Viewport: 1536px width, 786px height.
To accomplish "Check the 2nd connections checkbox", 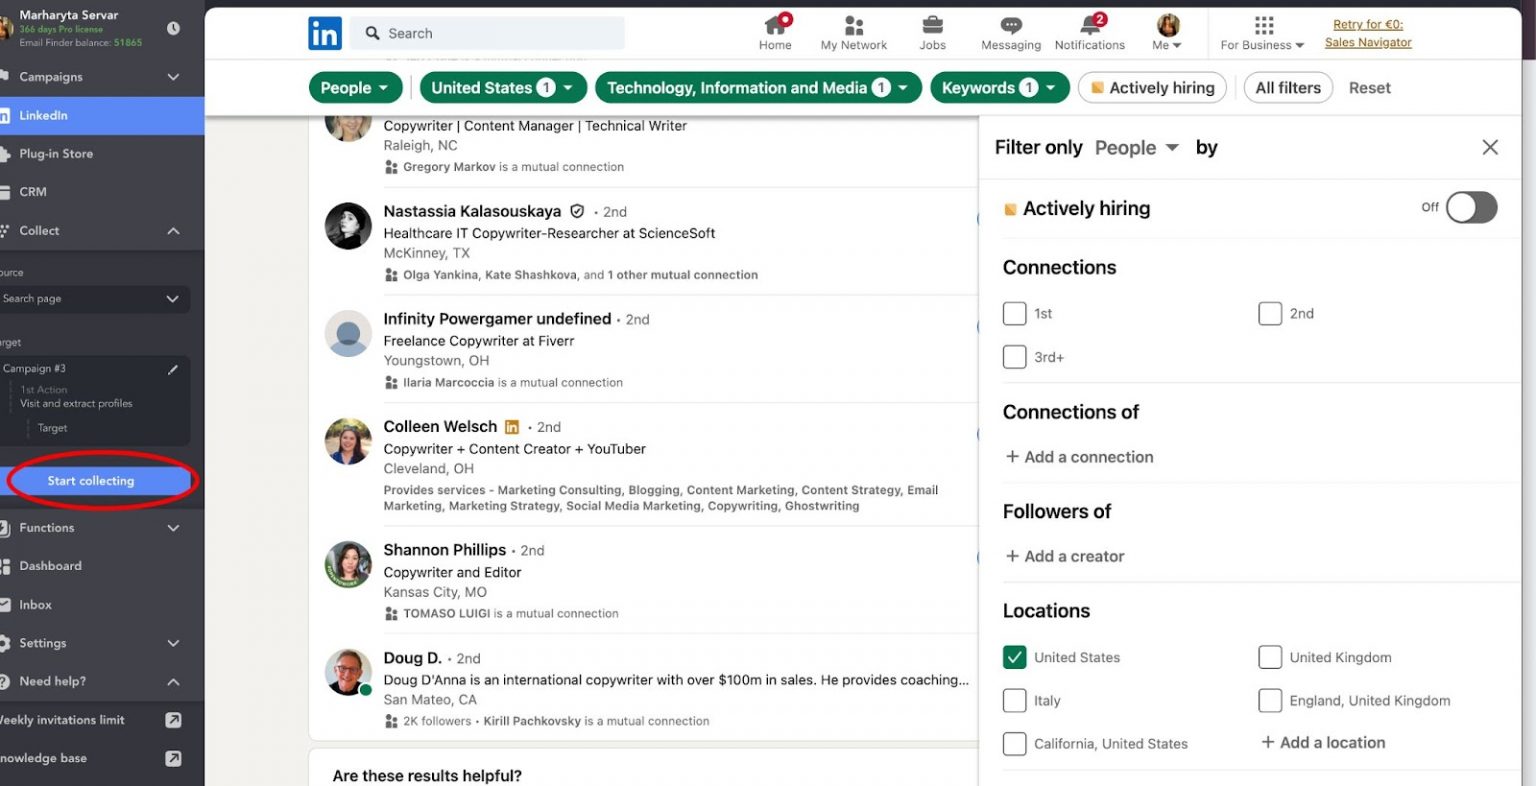I will [1270, 313].
